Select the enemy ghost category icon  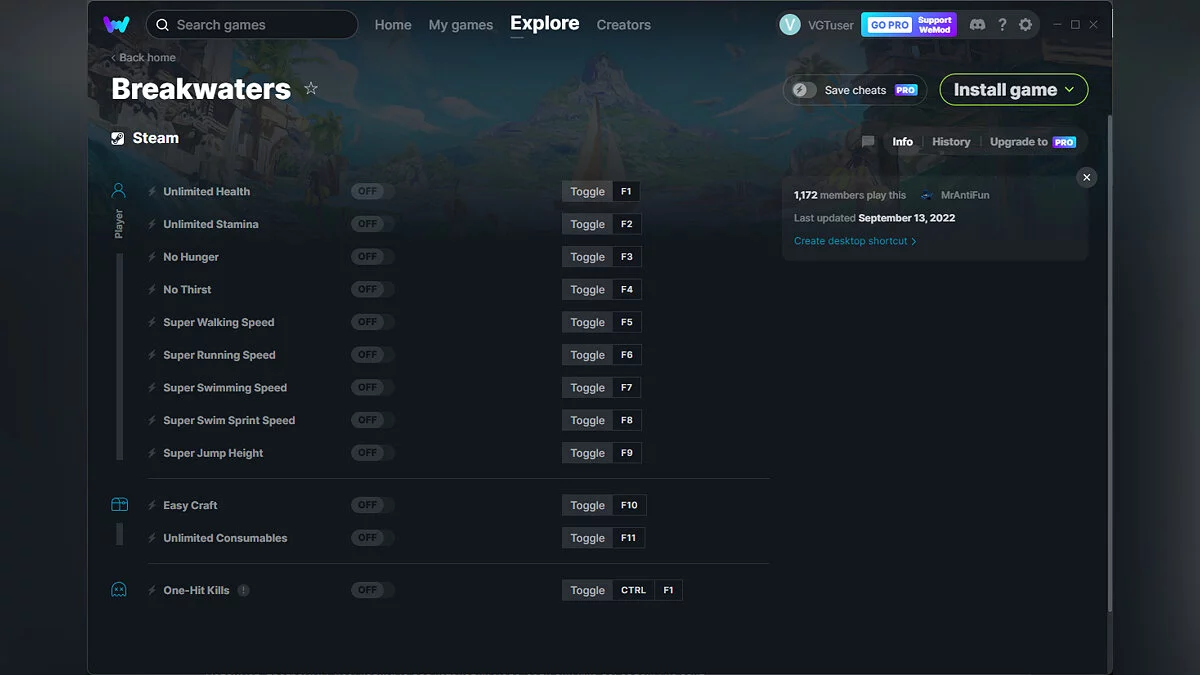coord(119,590)
